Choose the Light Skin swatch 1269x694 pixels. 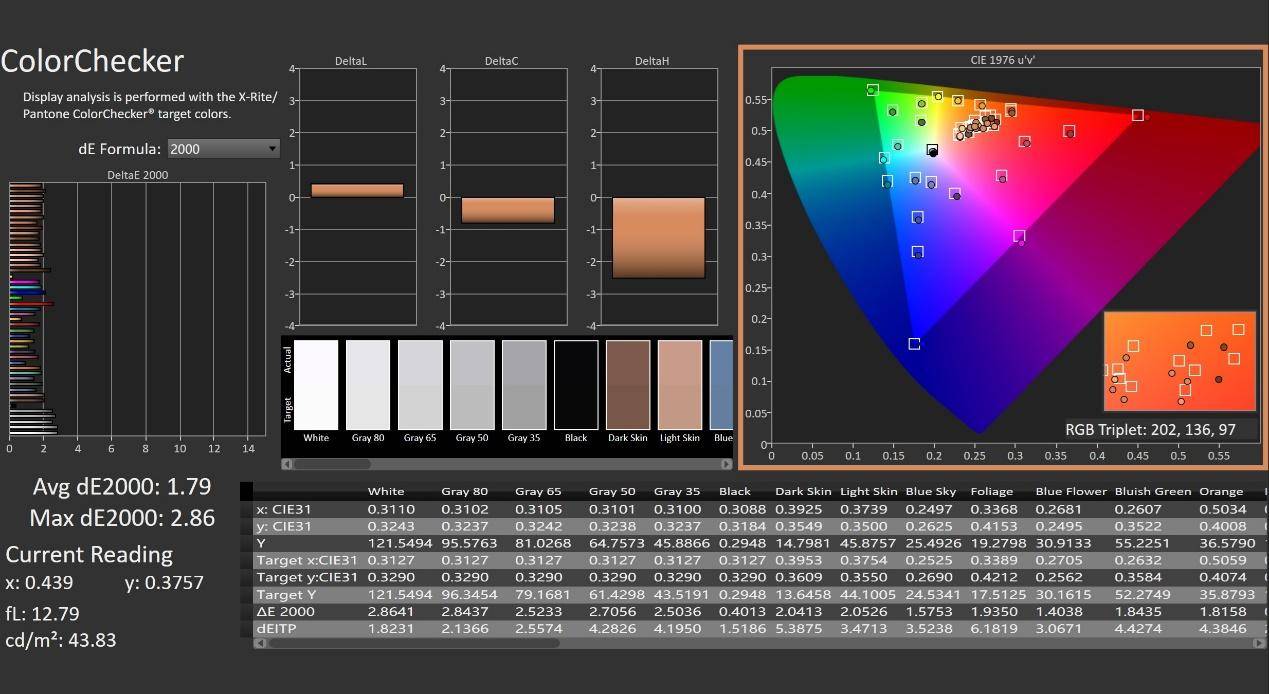coord(680,386)
